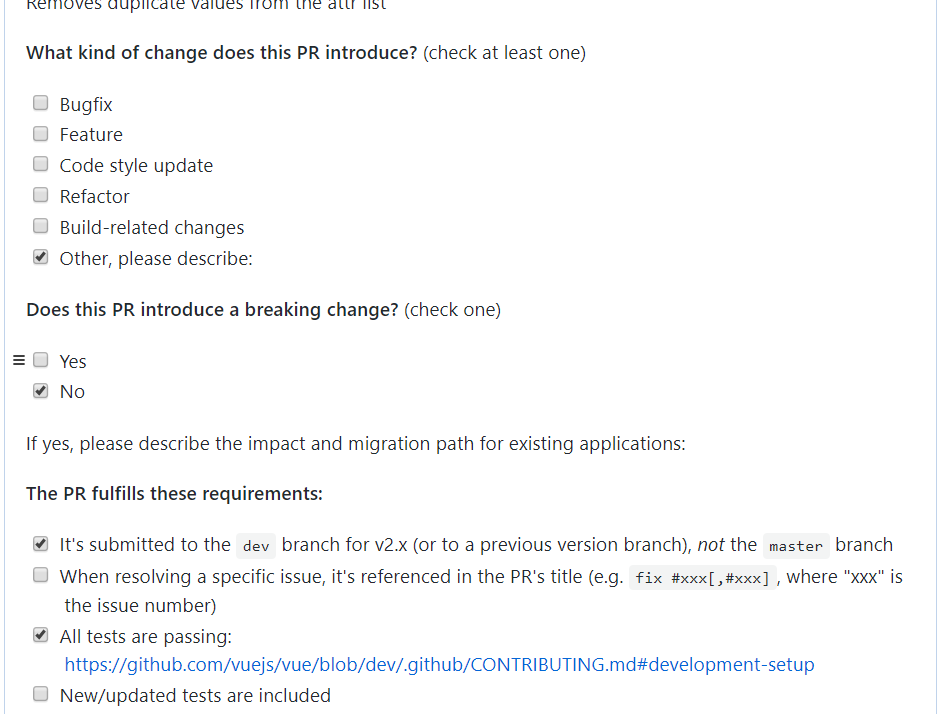
Task: Tick Yes for breaking change
Action: tap(41, 360)
